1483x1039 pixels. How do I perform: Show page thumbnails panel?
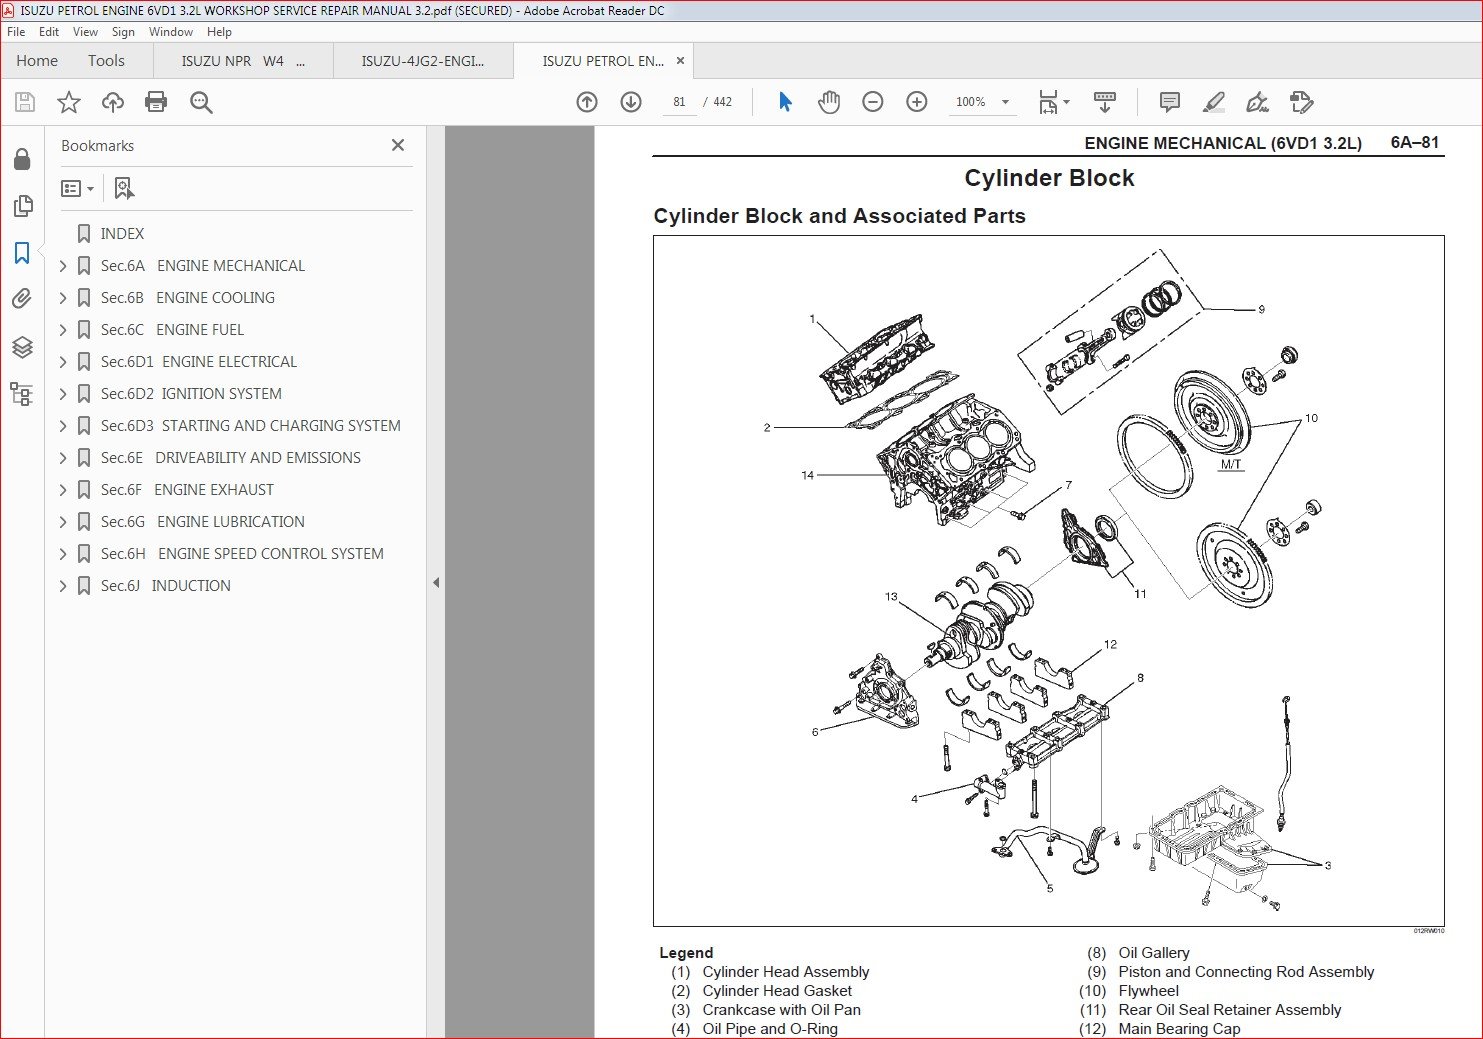pos(22,206)
